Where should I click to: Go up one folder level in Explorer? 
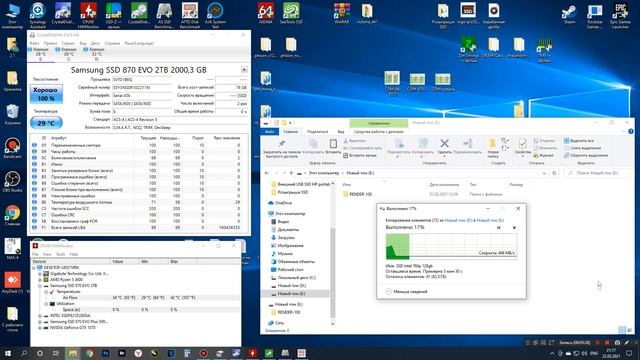[x=291, y=173]
